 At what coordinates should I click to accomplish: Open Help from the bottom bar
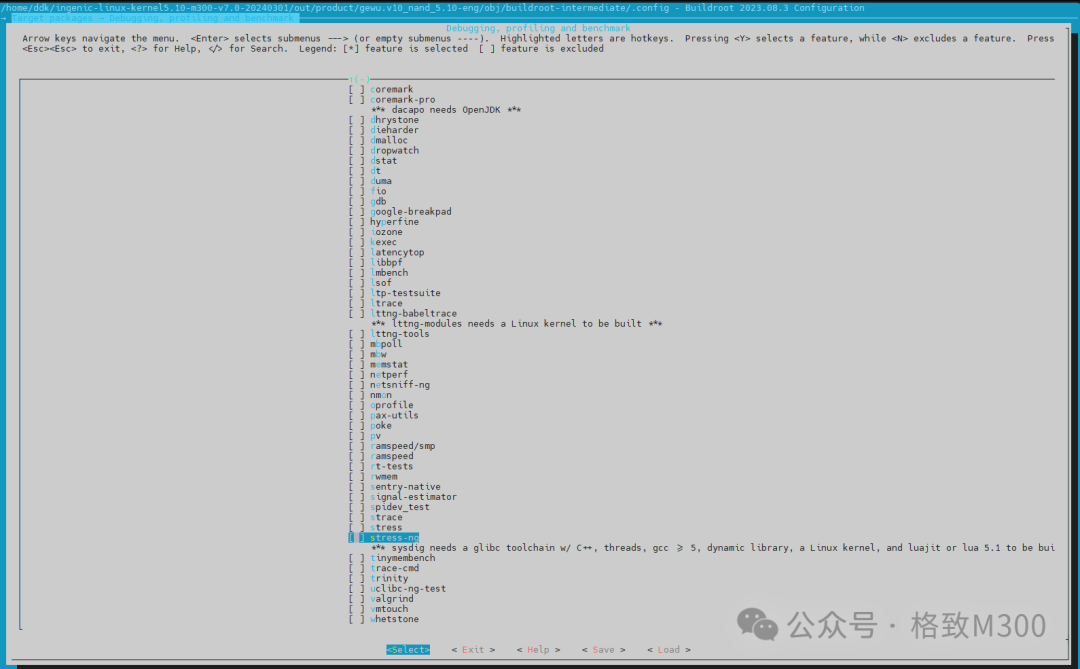coord(538,650)
